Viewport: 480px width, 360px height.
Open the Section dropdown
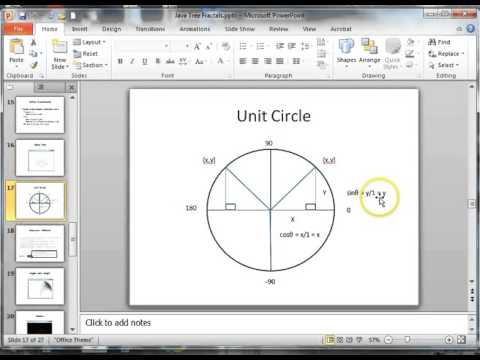point(90,65)
